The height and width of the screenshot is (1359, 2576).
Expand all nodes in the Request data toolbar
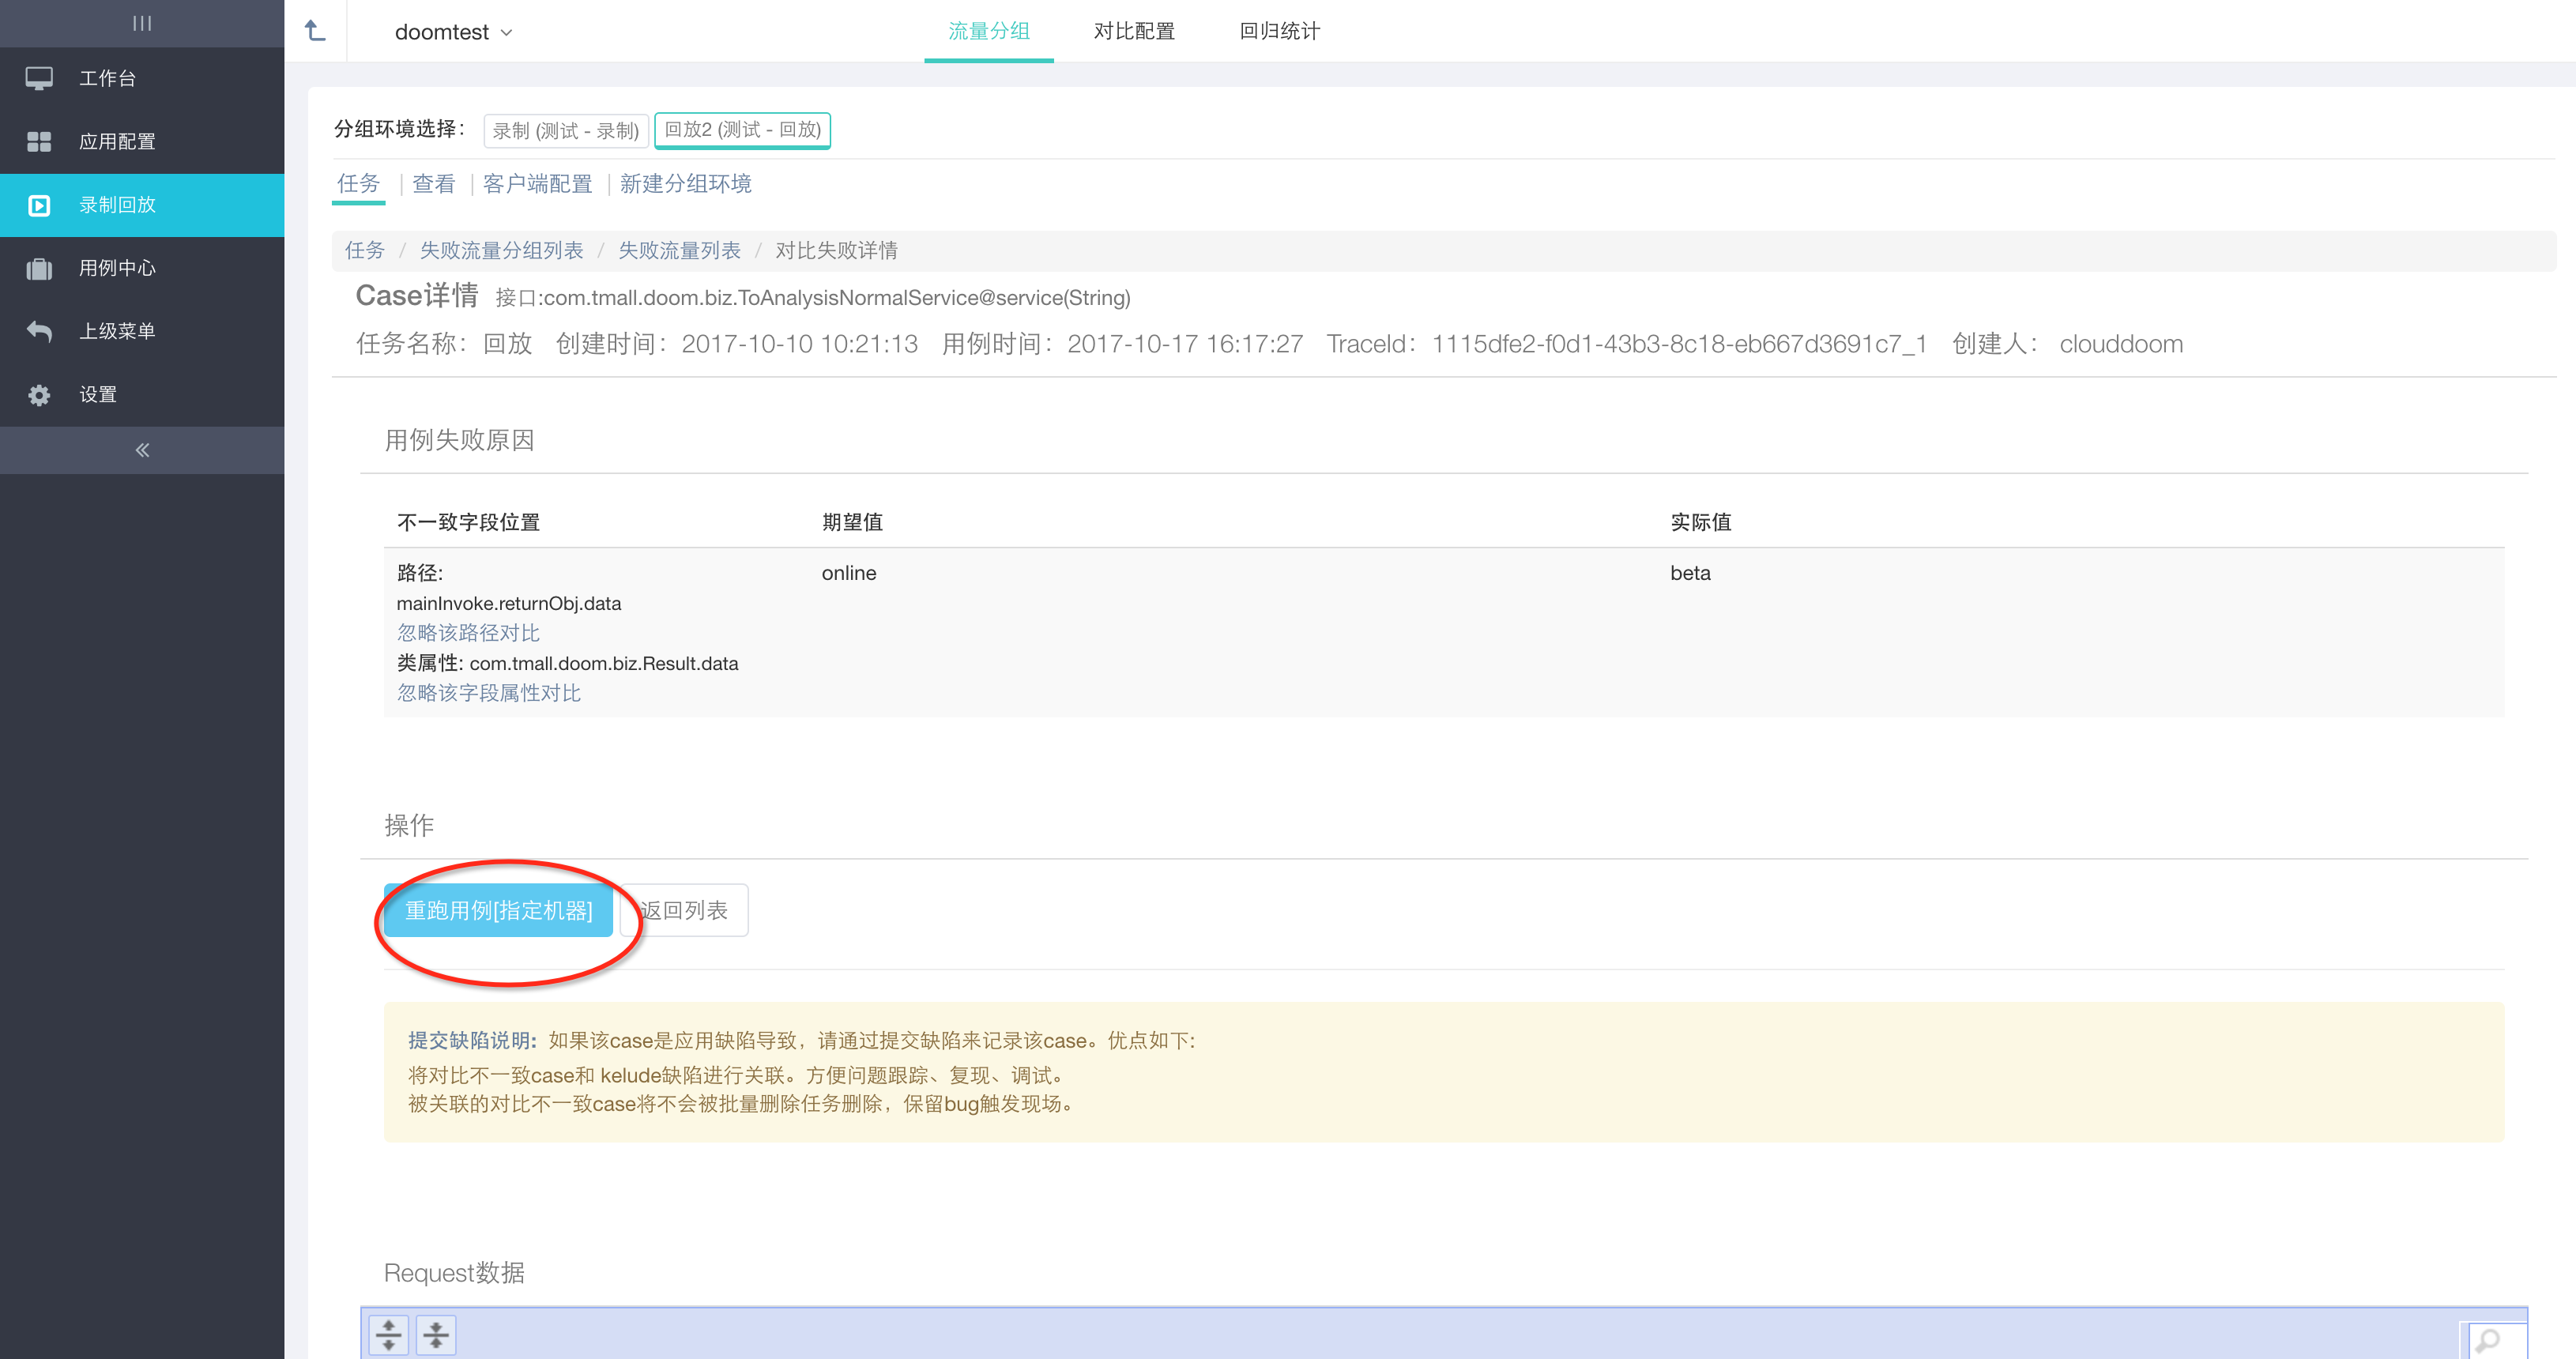tap(389, 1335)
